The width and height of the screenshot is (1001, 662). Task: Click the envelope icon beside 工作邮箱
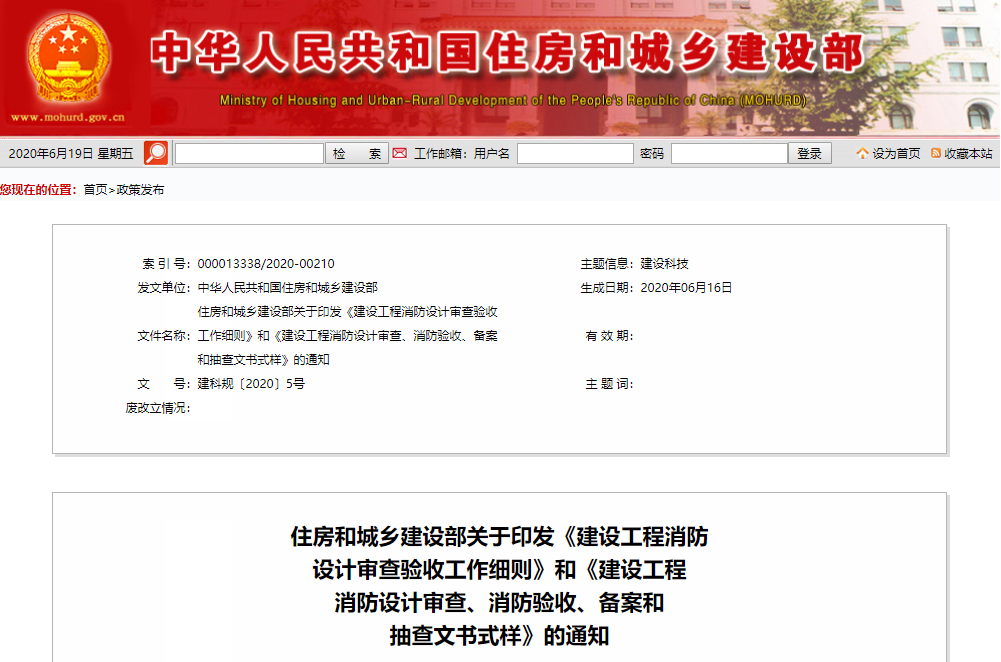point(400,153)
